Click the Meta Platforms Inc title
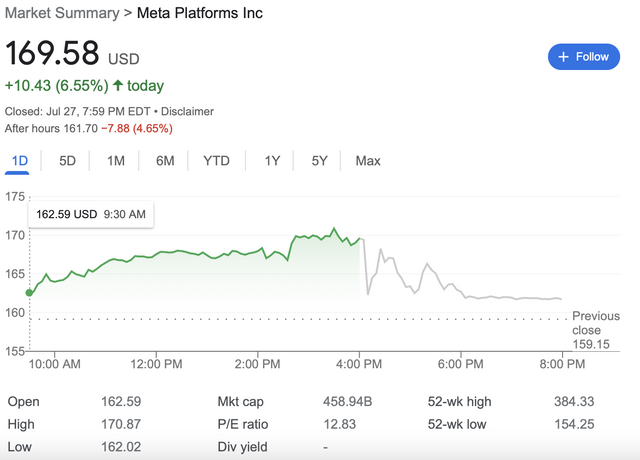The height and width of the screenshot is (460, 640). 200,13
